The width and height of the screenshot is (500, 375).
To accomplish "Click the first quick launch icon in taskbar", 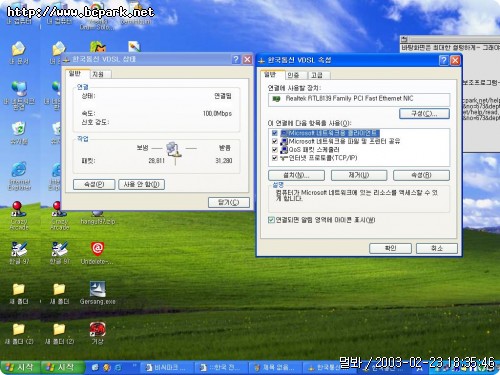I will point(95,367).
